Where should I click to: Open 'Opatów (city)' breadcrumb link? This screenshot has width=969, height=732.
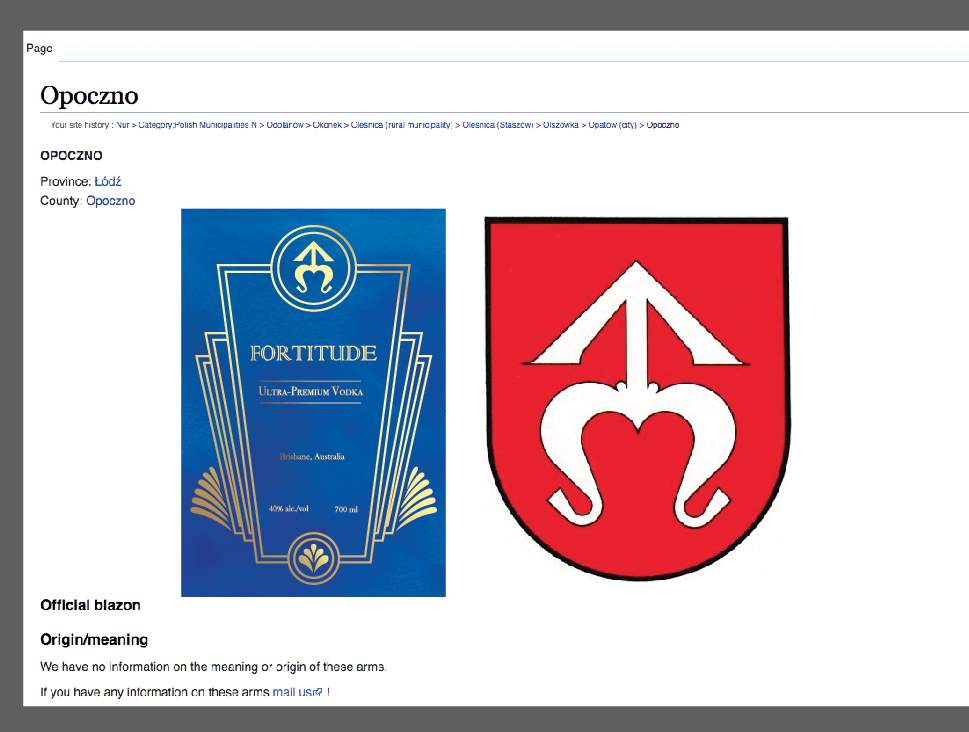[611, 125]
